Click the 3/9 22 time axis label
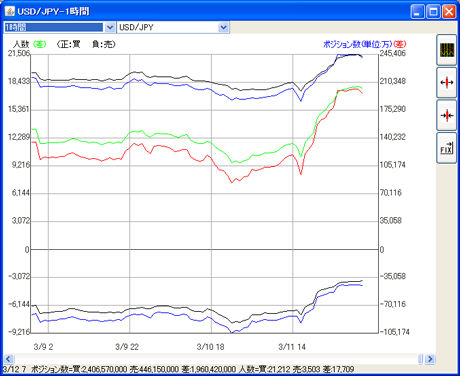Image resolution: width=460 pixels, height=376 pixels. [x=127, y=347]
